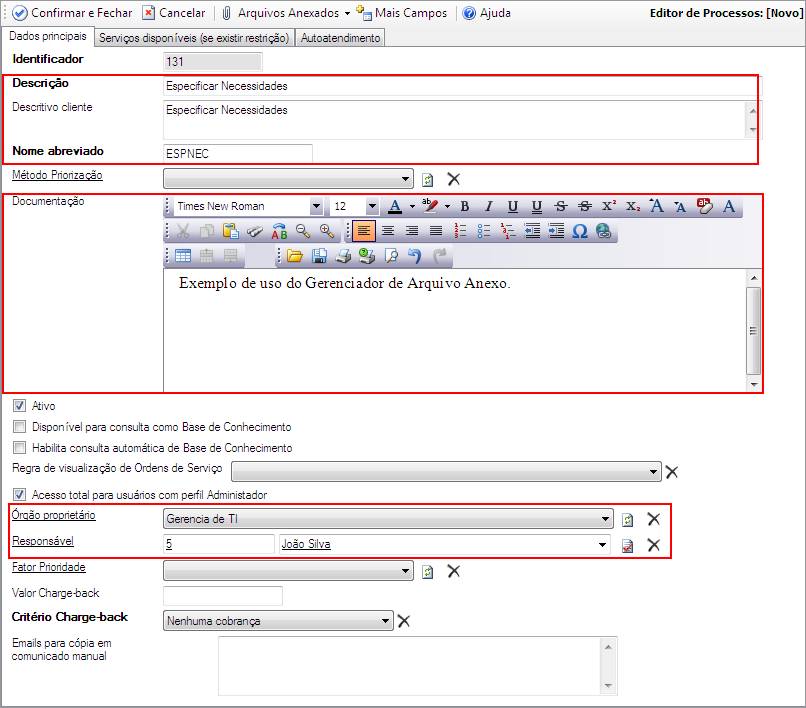Insert numbered list
Image resolution: width=806 pixels, height=708 pixels.
point(460,231)
